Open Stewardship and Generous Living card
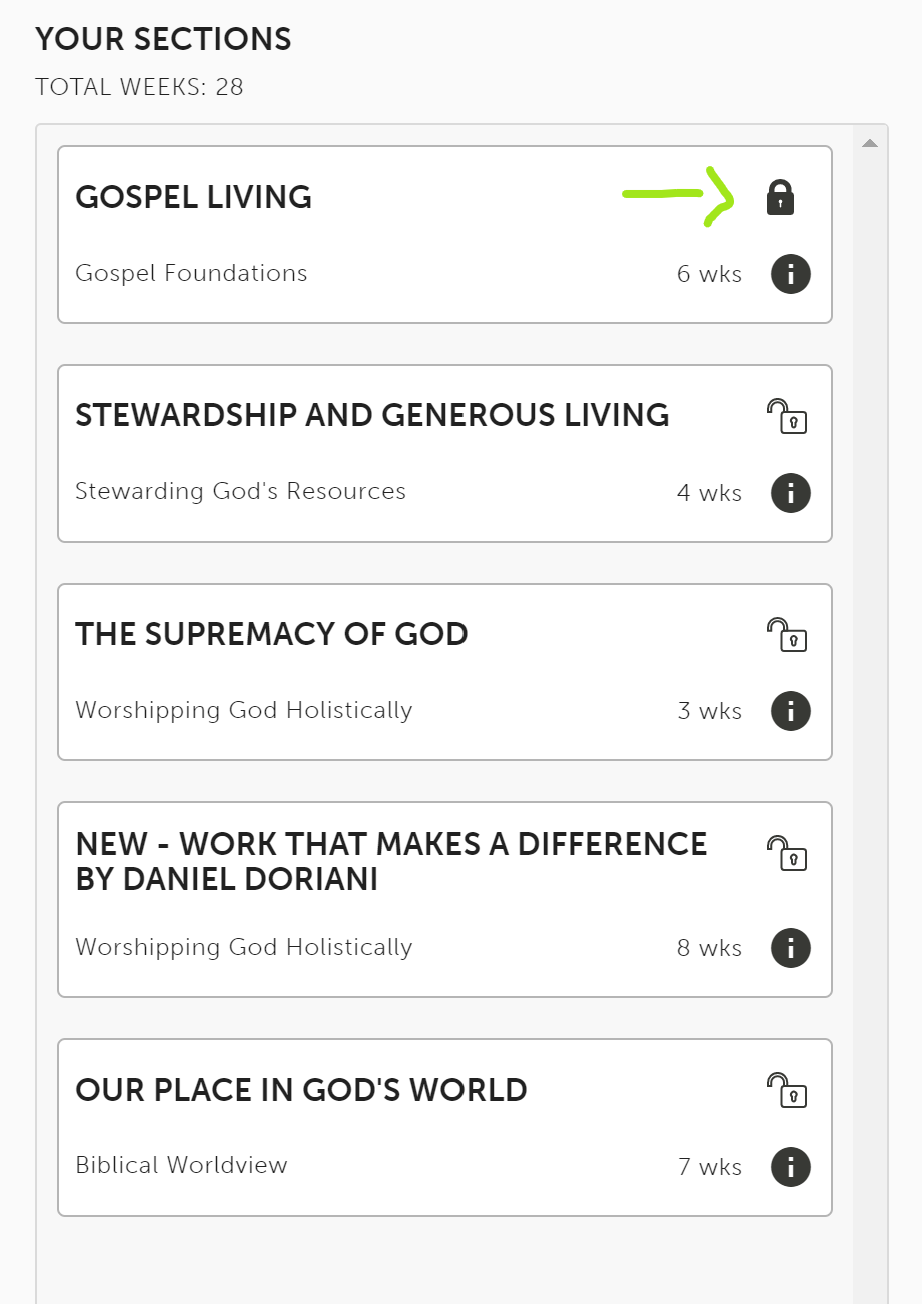 445,453
